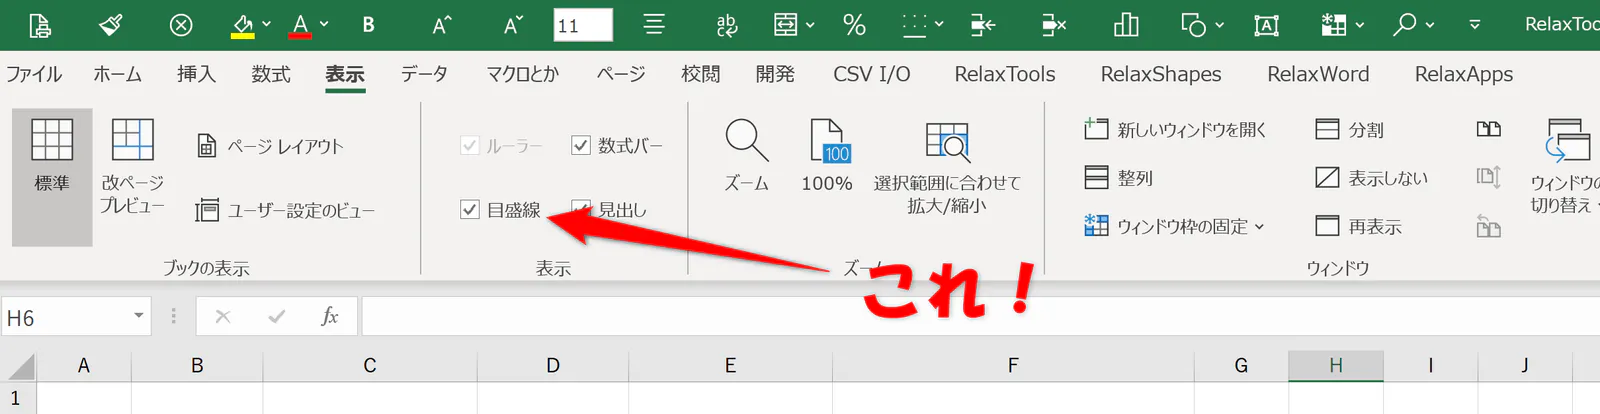Click freeze panes icon in quick access toolbar
This screenshot has width=1600, height=414.
(1334, 24)
